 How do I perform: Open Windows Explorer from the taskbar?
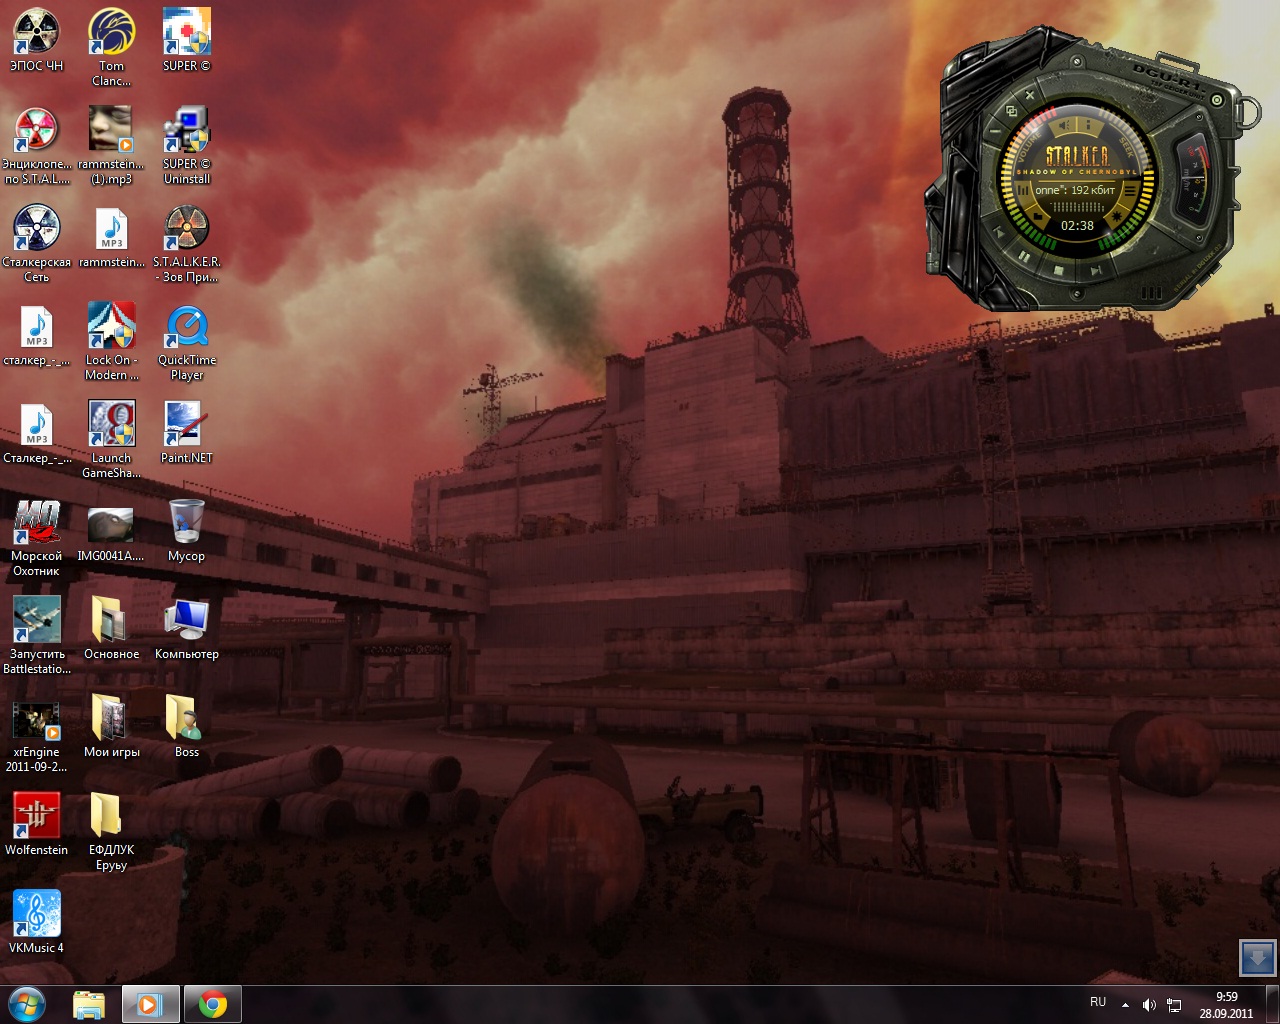click(x=89, y=1004)
